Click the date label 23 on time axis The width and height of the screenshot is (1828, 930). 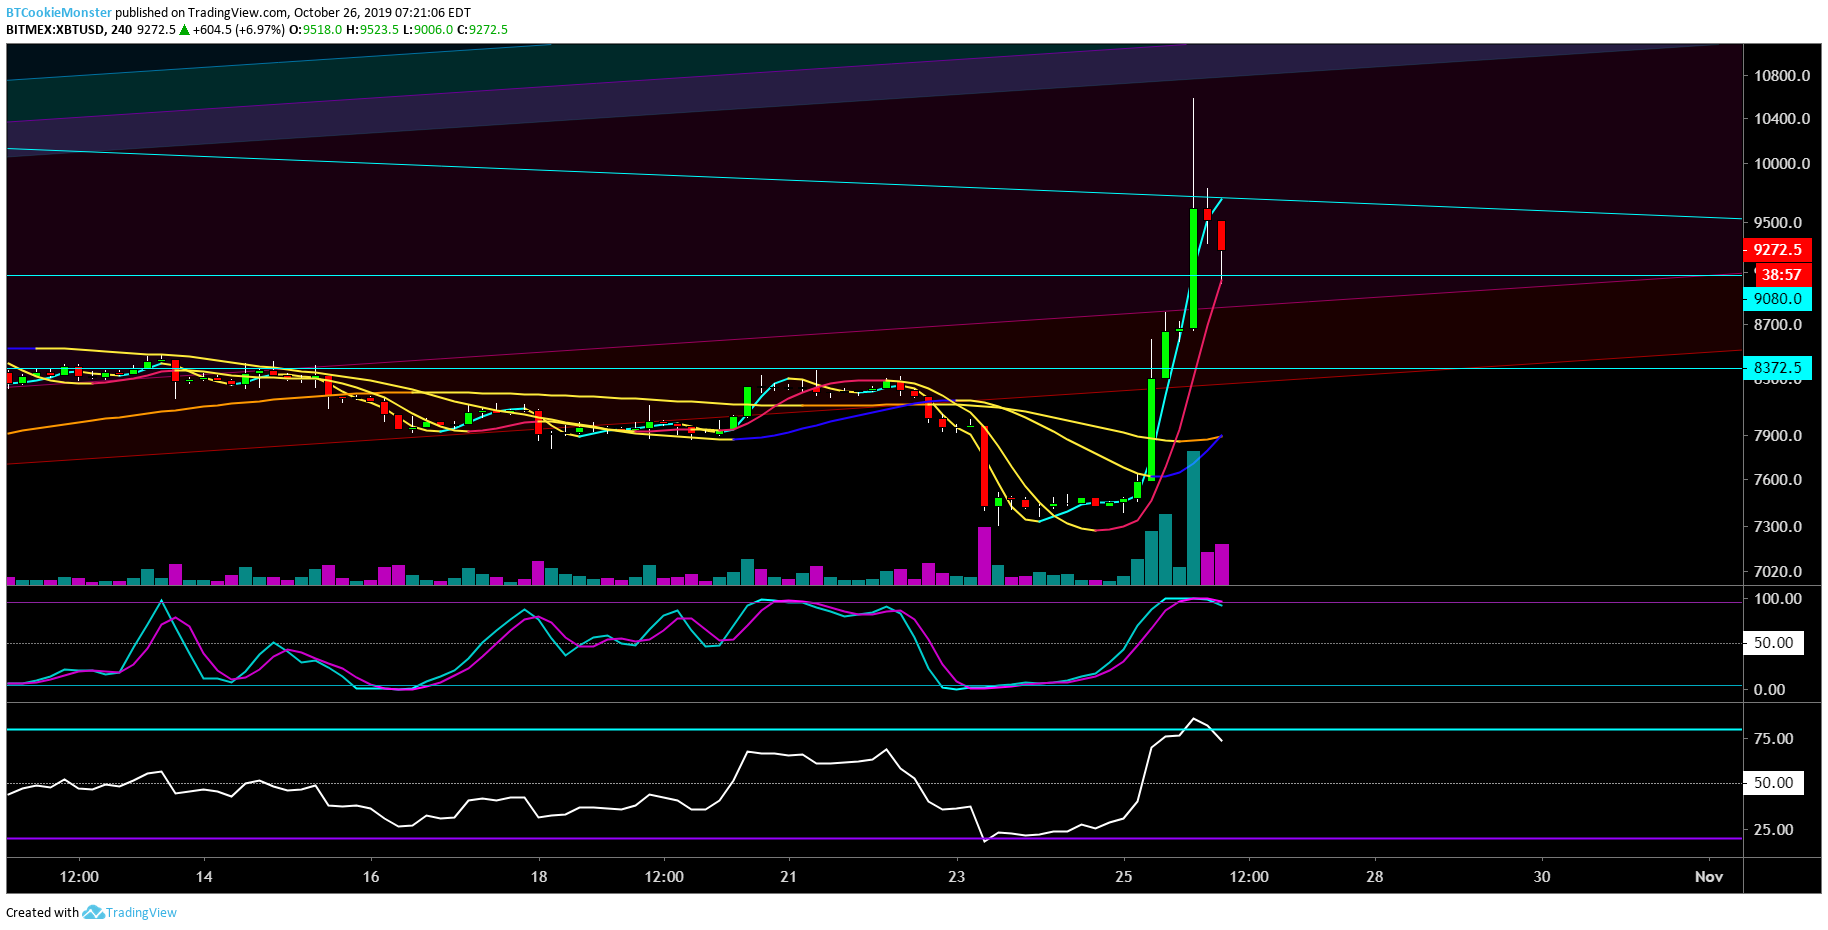pos(957,877)
